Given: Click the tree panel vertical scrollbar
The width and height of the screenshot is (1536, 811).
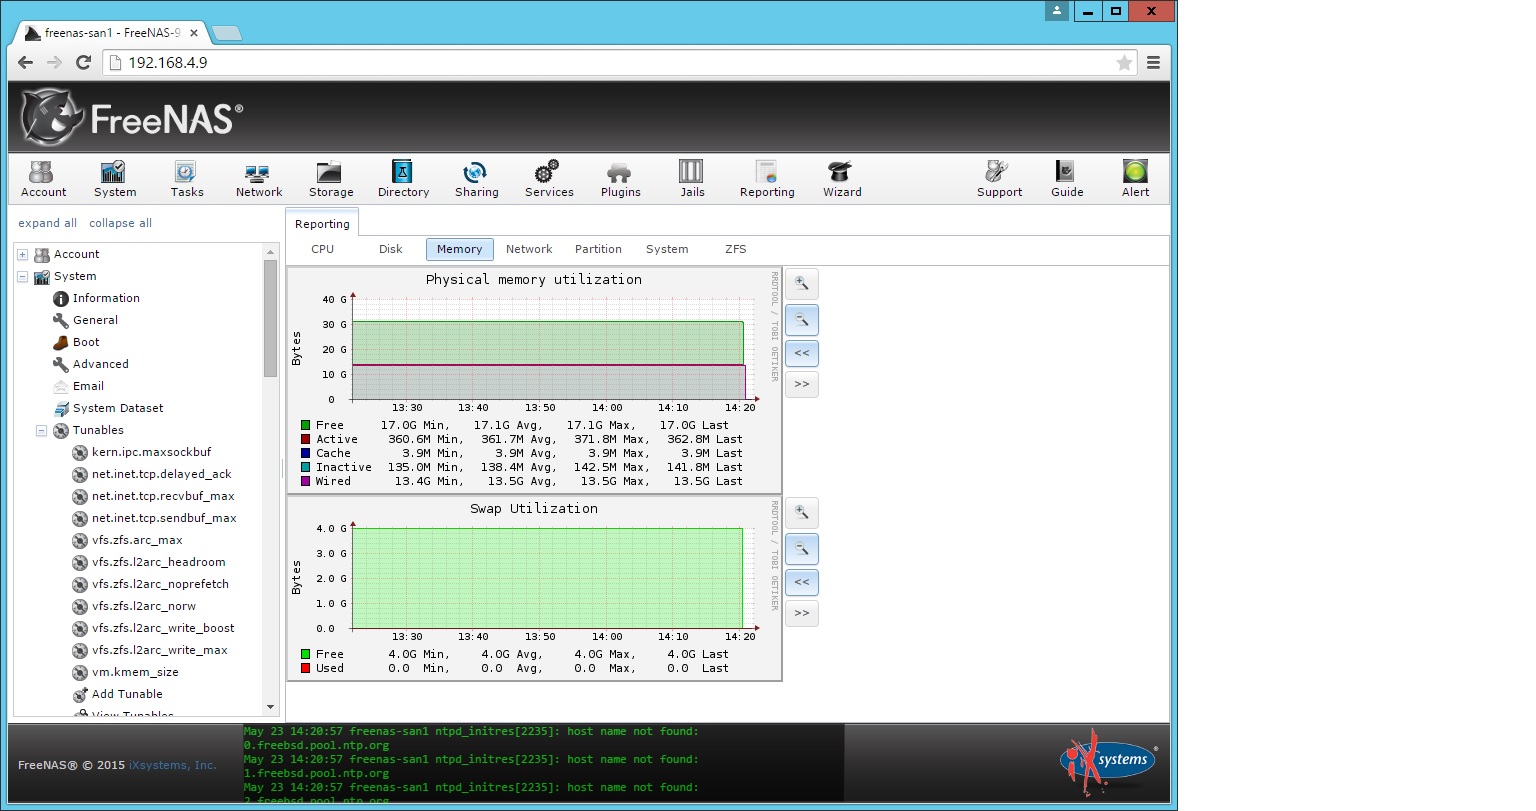Looking at the screenshot, I should pyautogui.click(x=270, y=318).
